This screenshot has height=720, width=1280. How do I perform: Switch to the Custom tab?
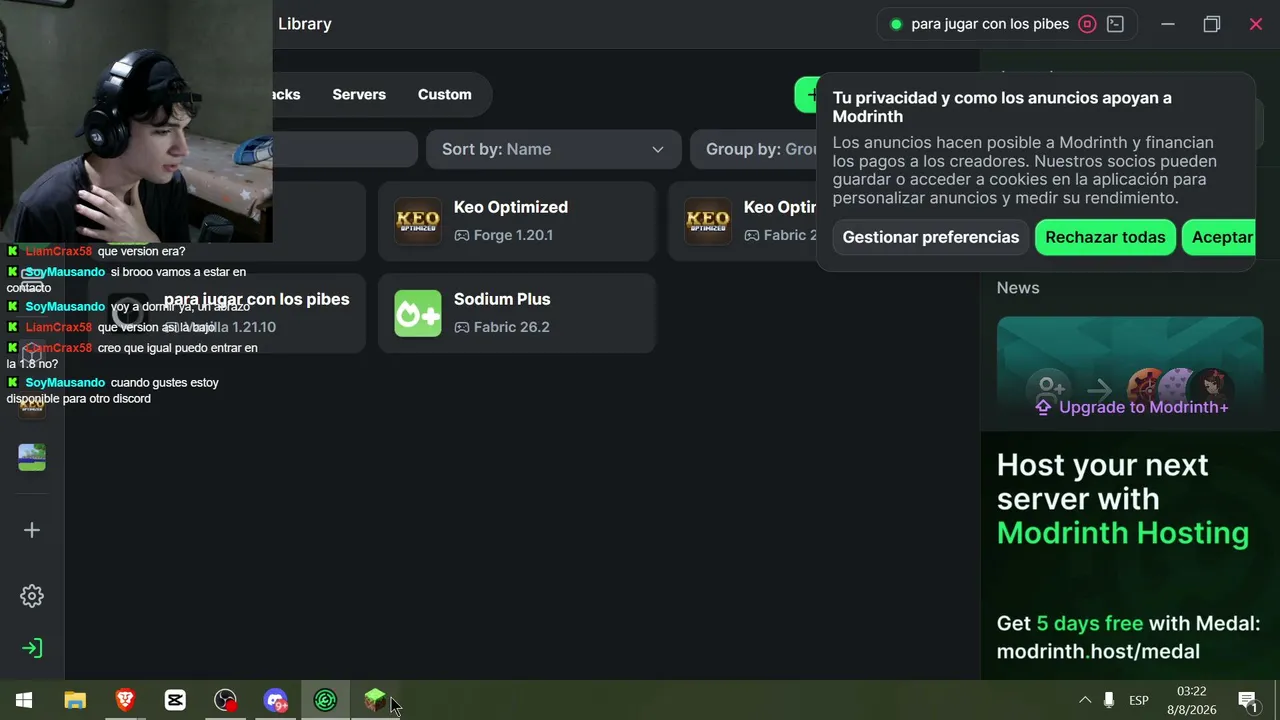coord(444,94)
